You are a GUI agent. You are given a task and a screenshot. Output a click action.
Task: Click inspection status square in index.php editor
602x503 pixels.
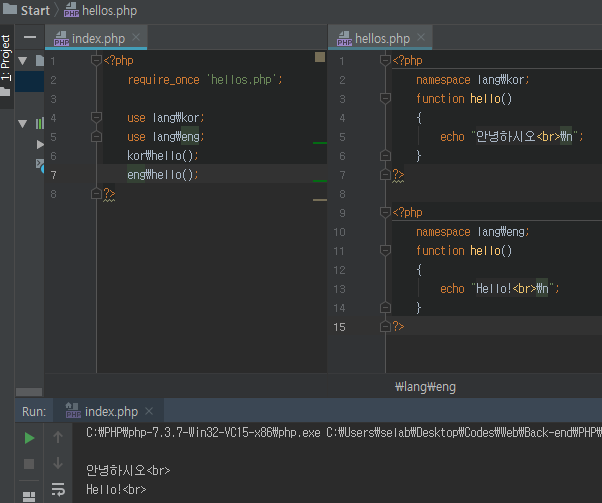coord(320,58)
